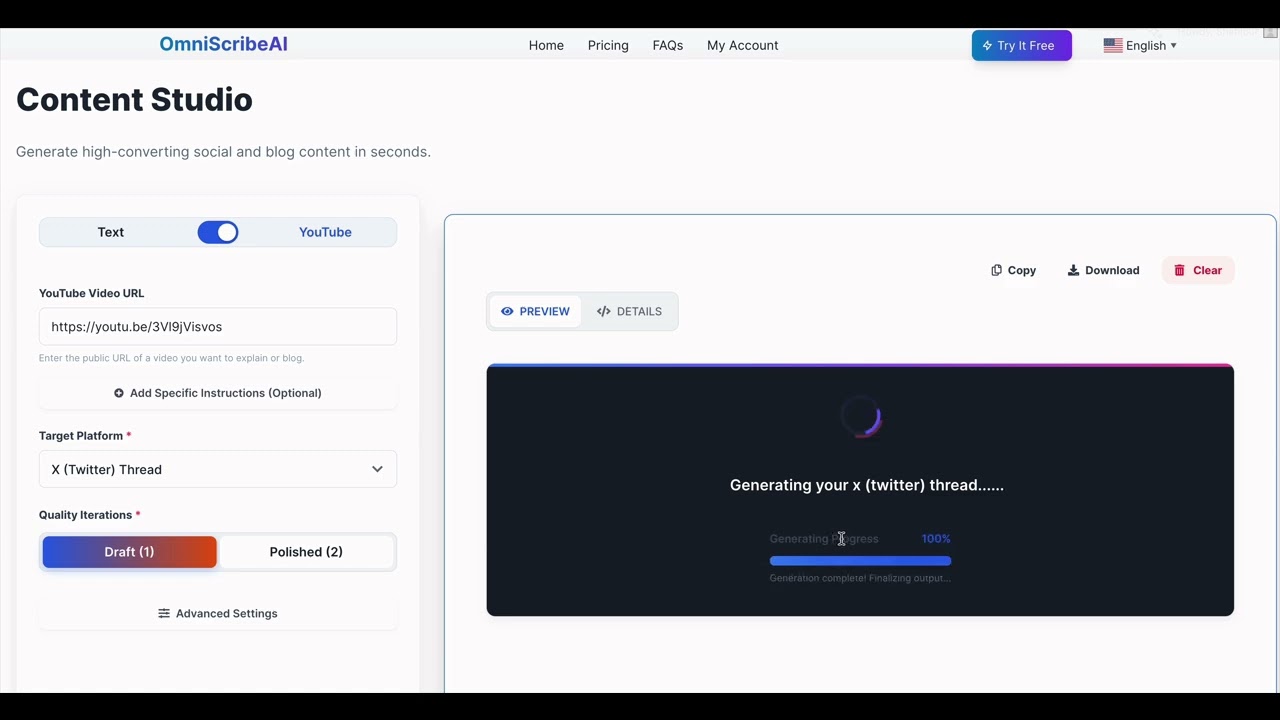Select the Text input mode label
The width and height of the screenshot is (1280, 720).
[x=111, y=232]
